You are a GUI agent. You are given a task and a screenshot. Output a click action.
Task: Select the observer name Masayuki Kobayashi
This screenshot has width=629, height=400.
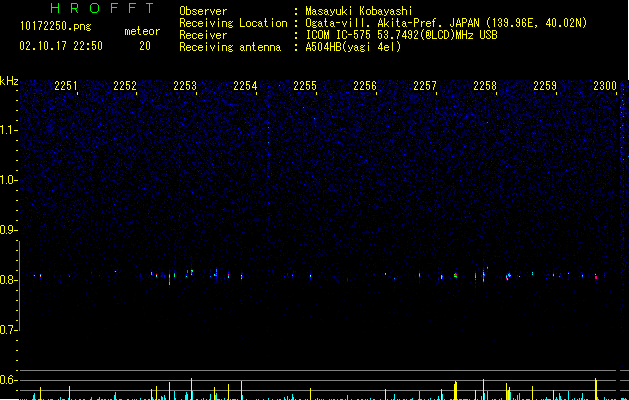359,11
